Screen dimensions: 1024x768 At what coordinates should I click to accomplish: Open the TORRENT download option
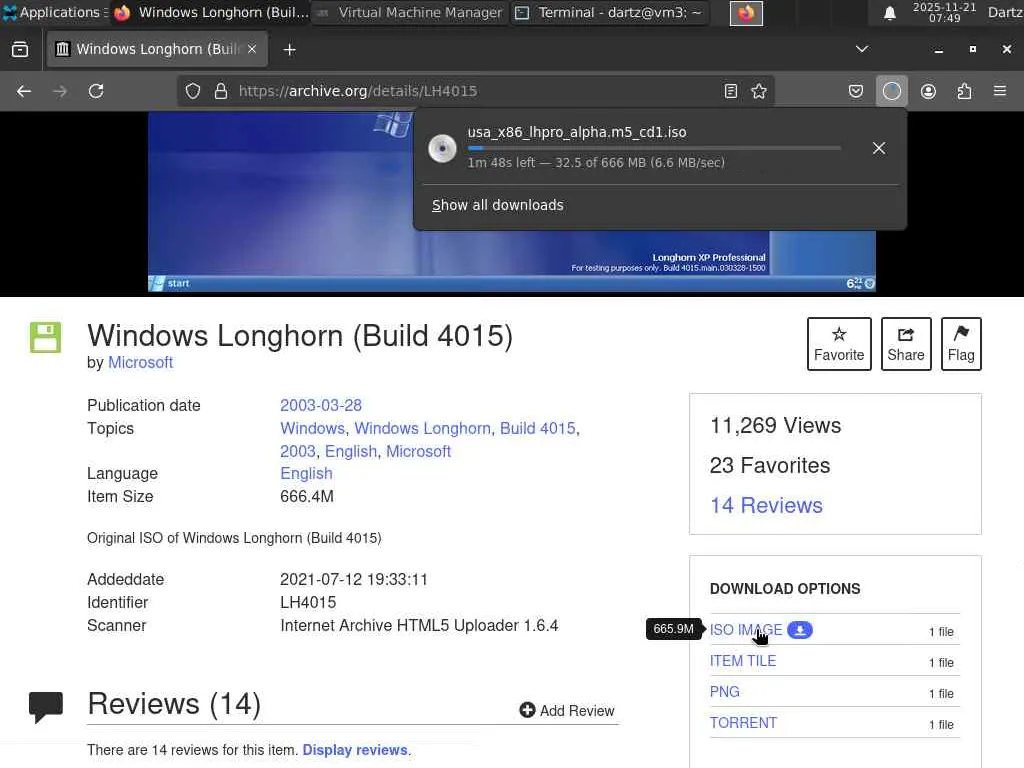pos(743,723)
